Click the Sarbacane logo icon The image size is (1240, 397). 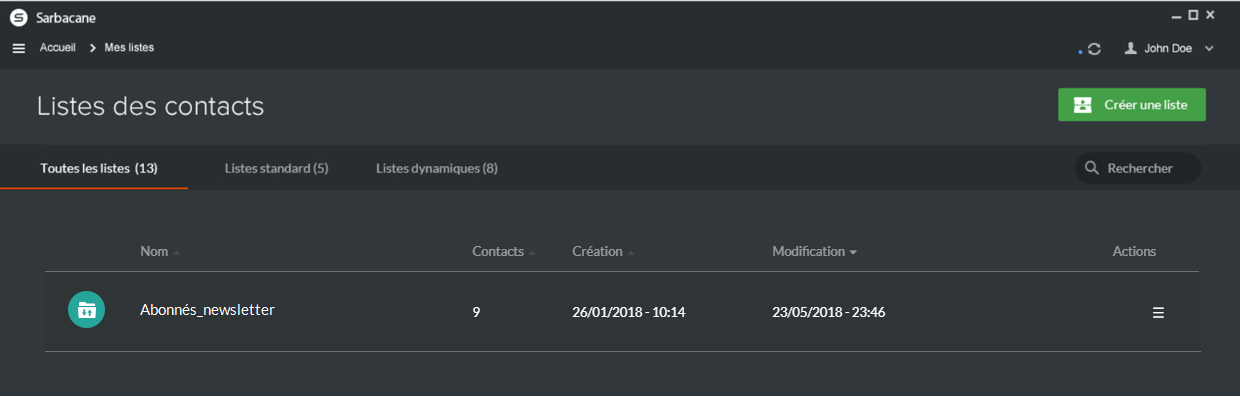coord(18,17)
